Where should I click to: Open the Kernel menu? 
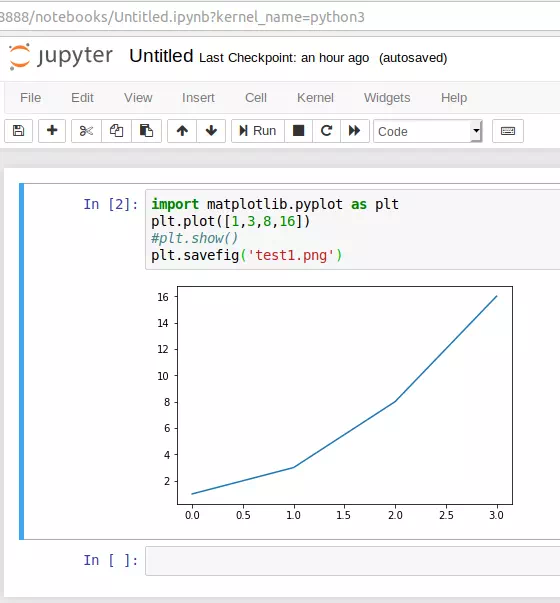(315, 98)
